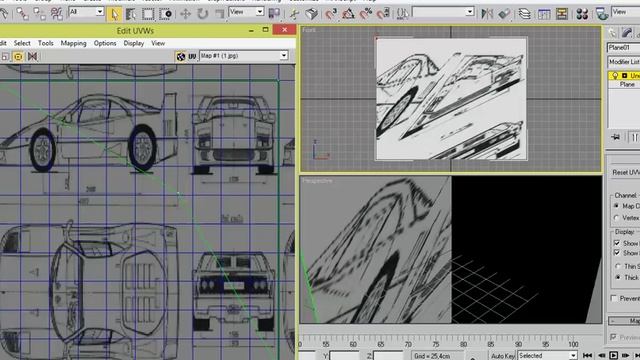
Task: Open the Select menu in Edit UVWs
Action: click(x=22, y=43)
